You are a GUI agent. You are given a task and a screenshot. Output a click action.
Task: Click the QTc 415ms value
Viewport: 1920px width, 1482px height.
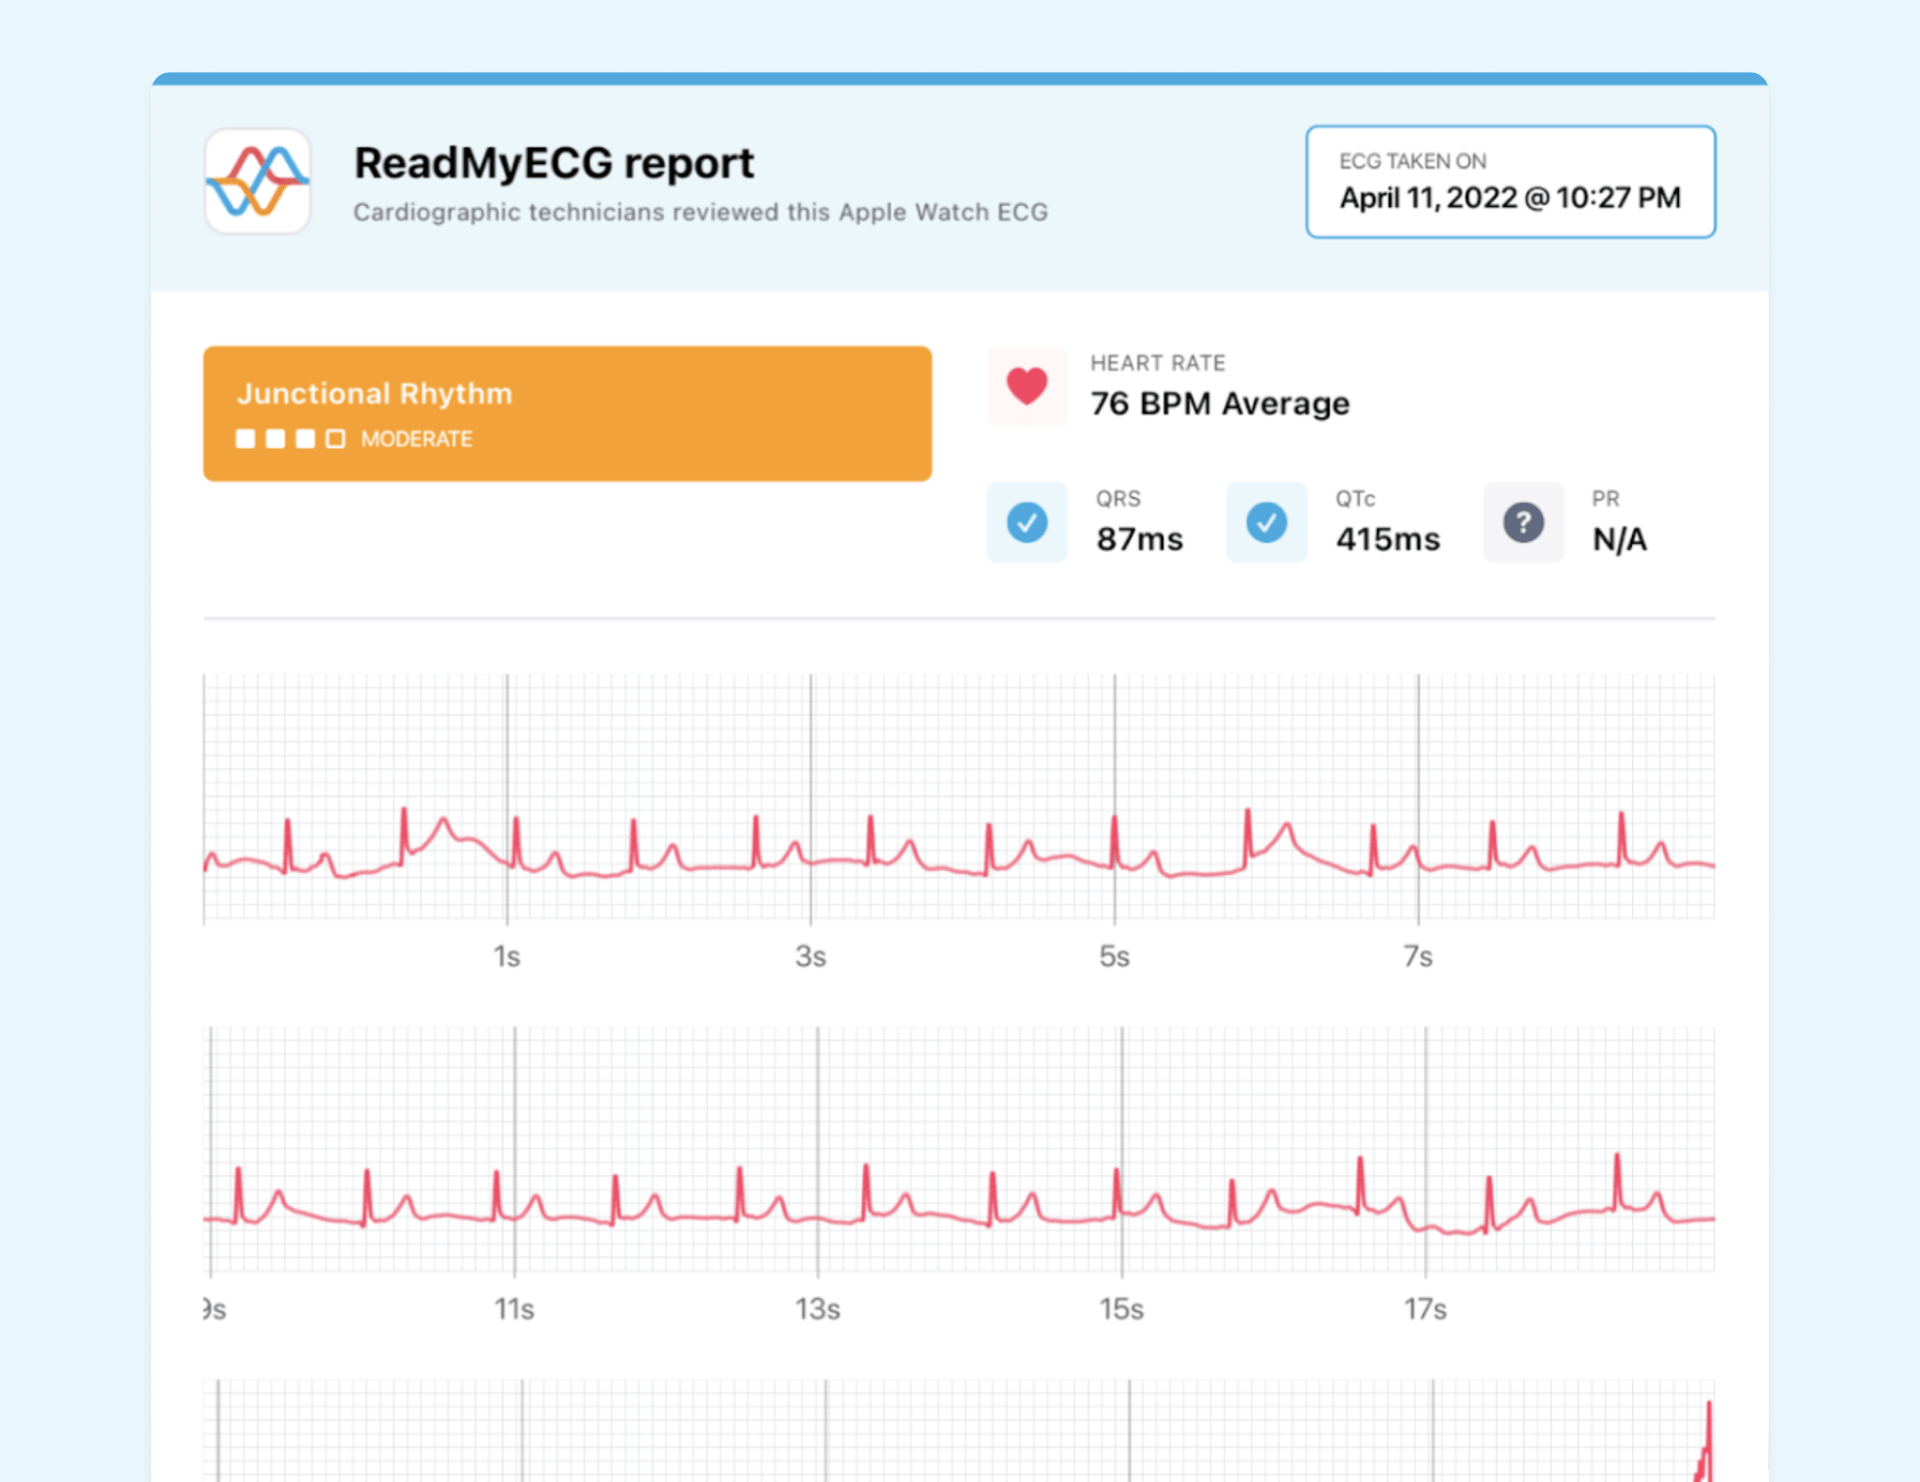(1388, 539)
